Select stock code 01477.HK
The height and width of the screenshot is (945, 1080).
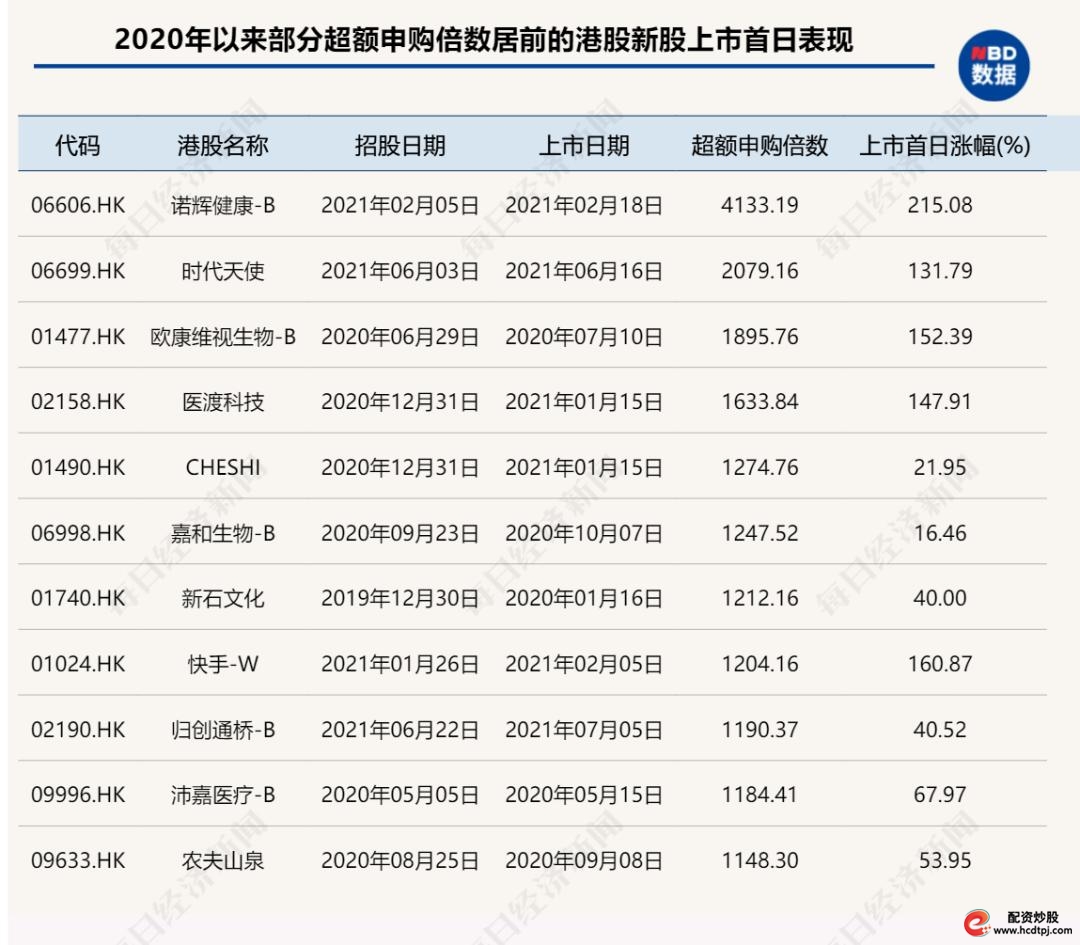[x=78, y=337]
